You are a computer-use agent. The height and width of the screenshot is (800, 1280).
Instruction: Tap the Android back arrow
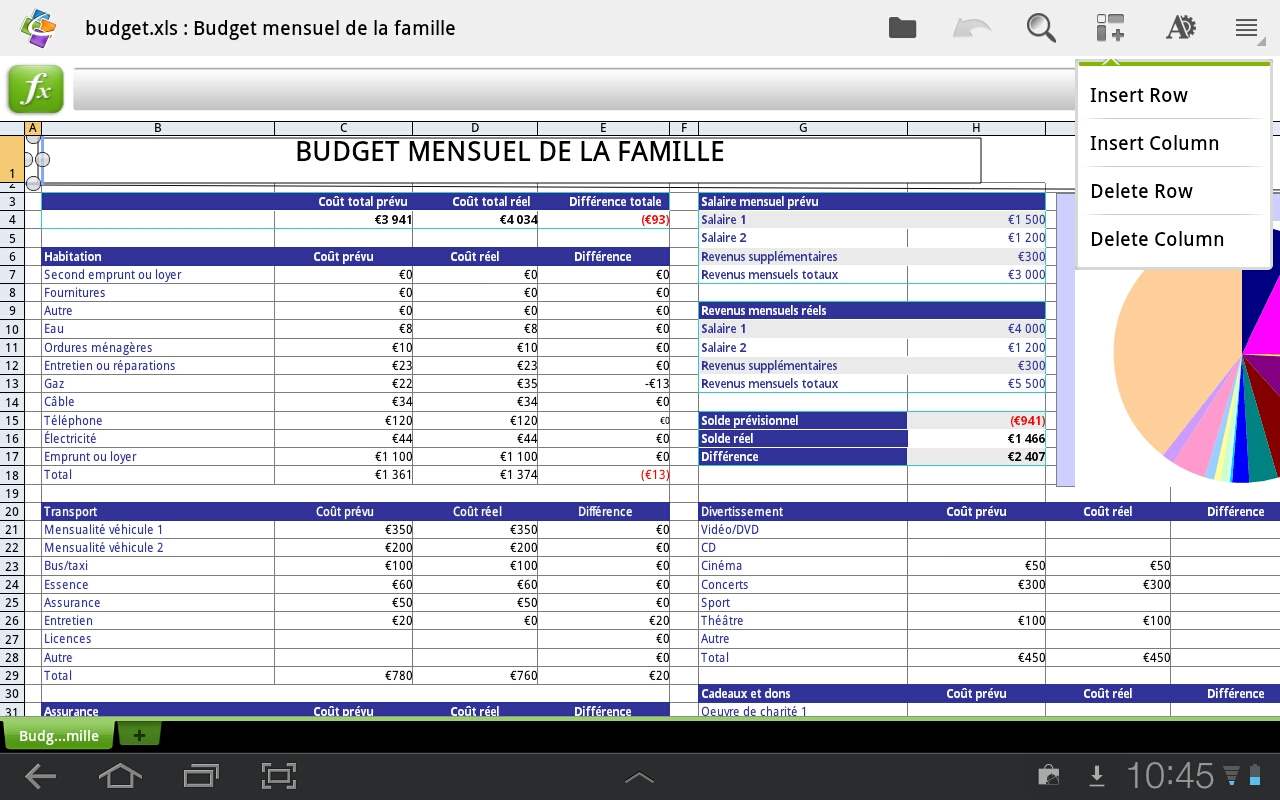coord(40,776)
